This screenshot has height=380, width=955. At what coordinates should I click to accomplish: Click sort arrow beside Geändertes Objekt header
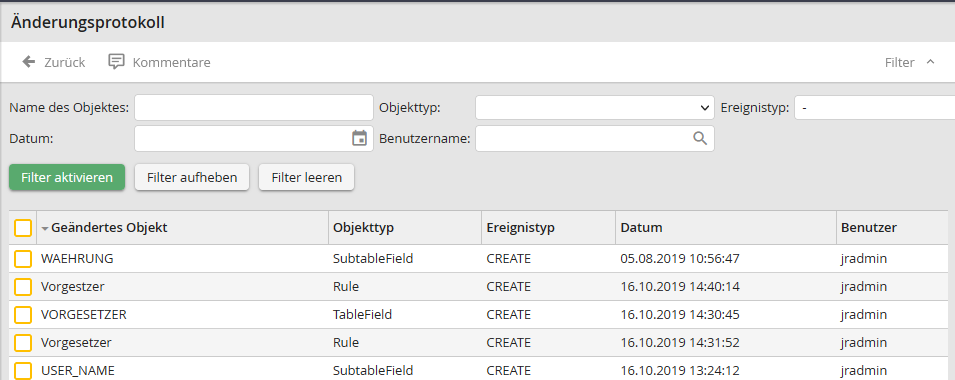coord(44,228)
